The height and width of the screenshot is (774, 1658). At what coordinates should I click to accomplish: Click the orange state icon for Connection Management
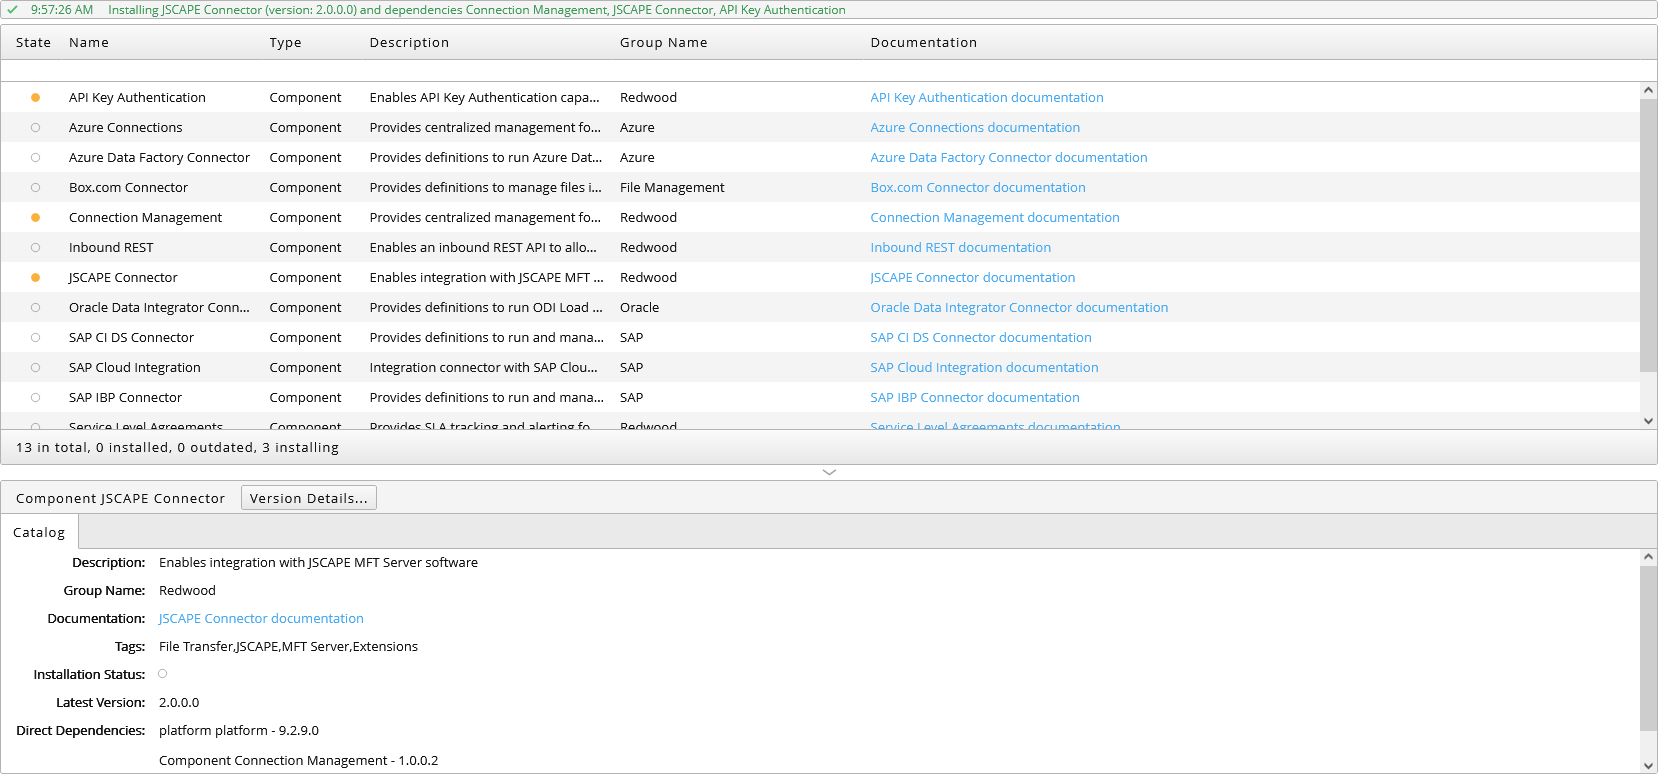coord(35,218)
